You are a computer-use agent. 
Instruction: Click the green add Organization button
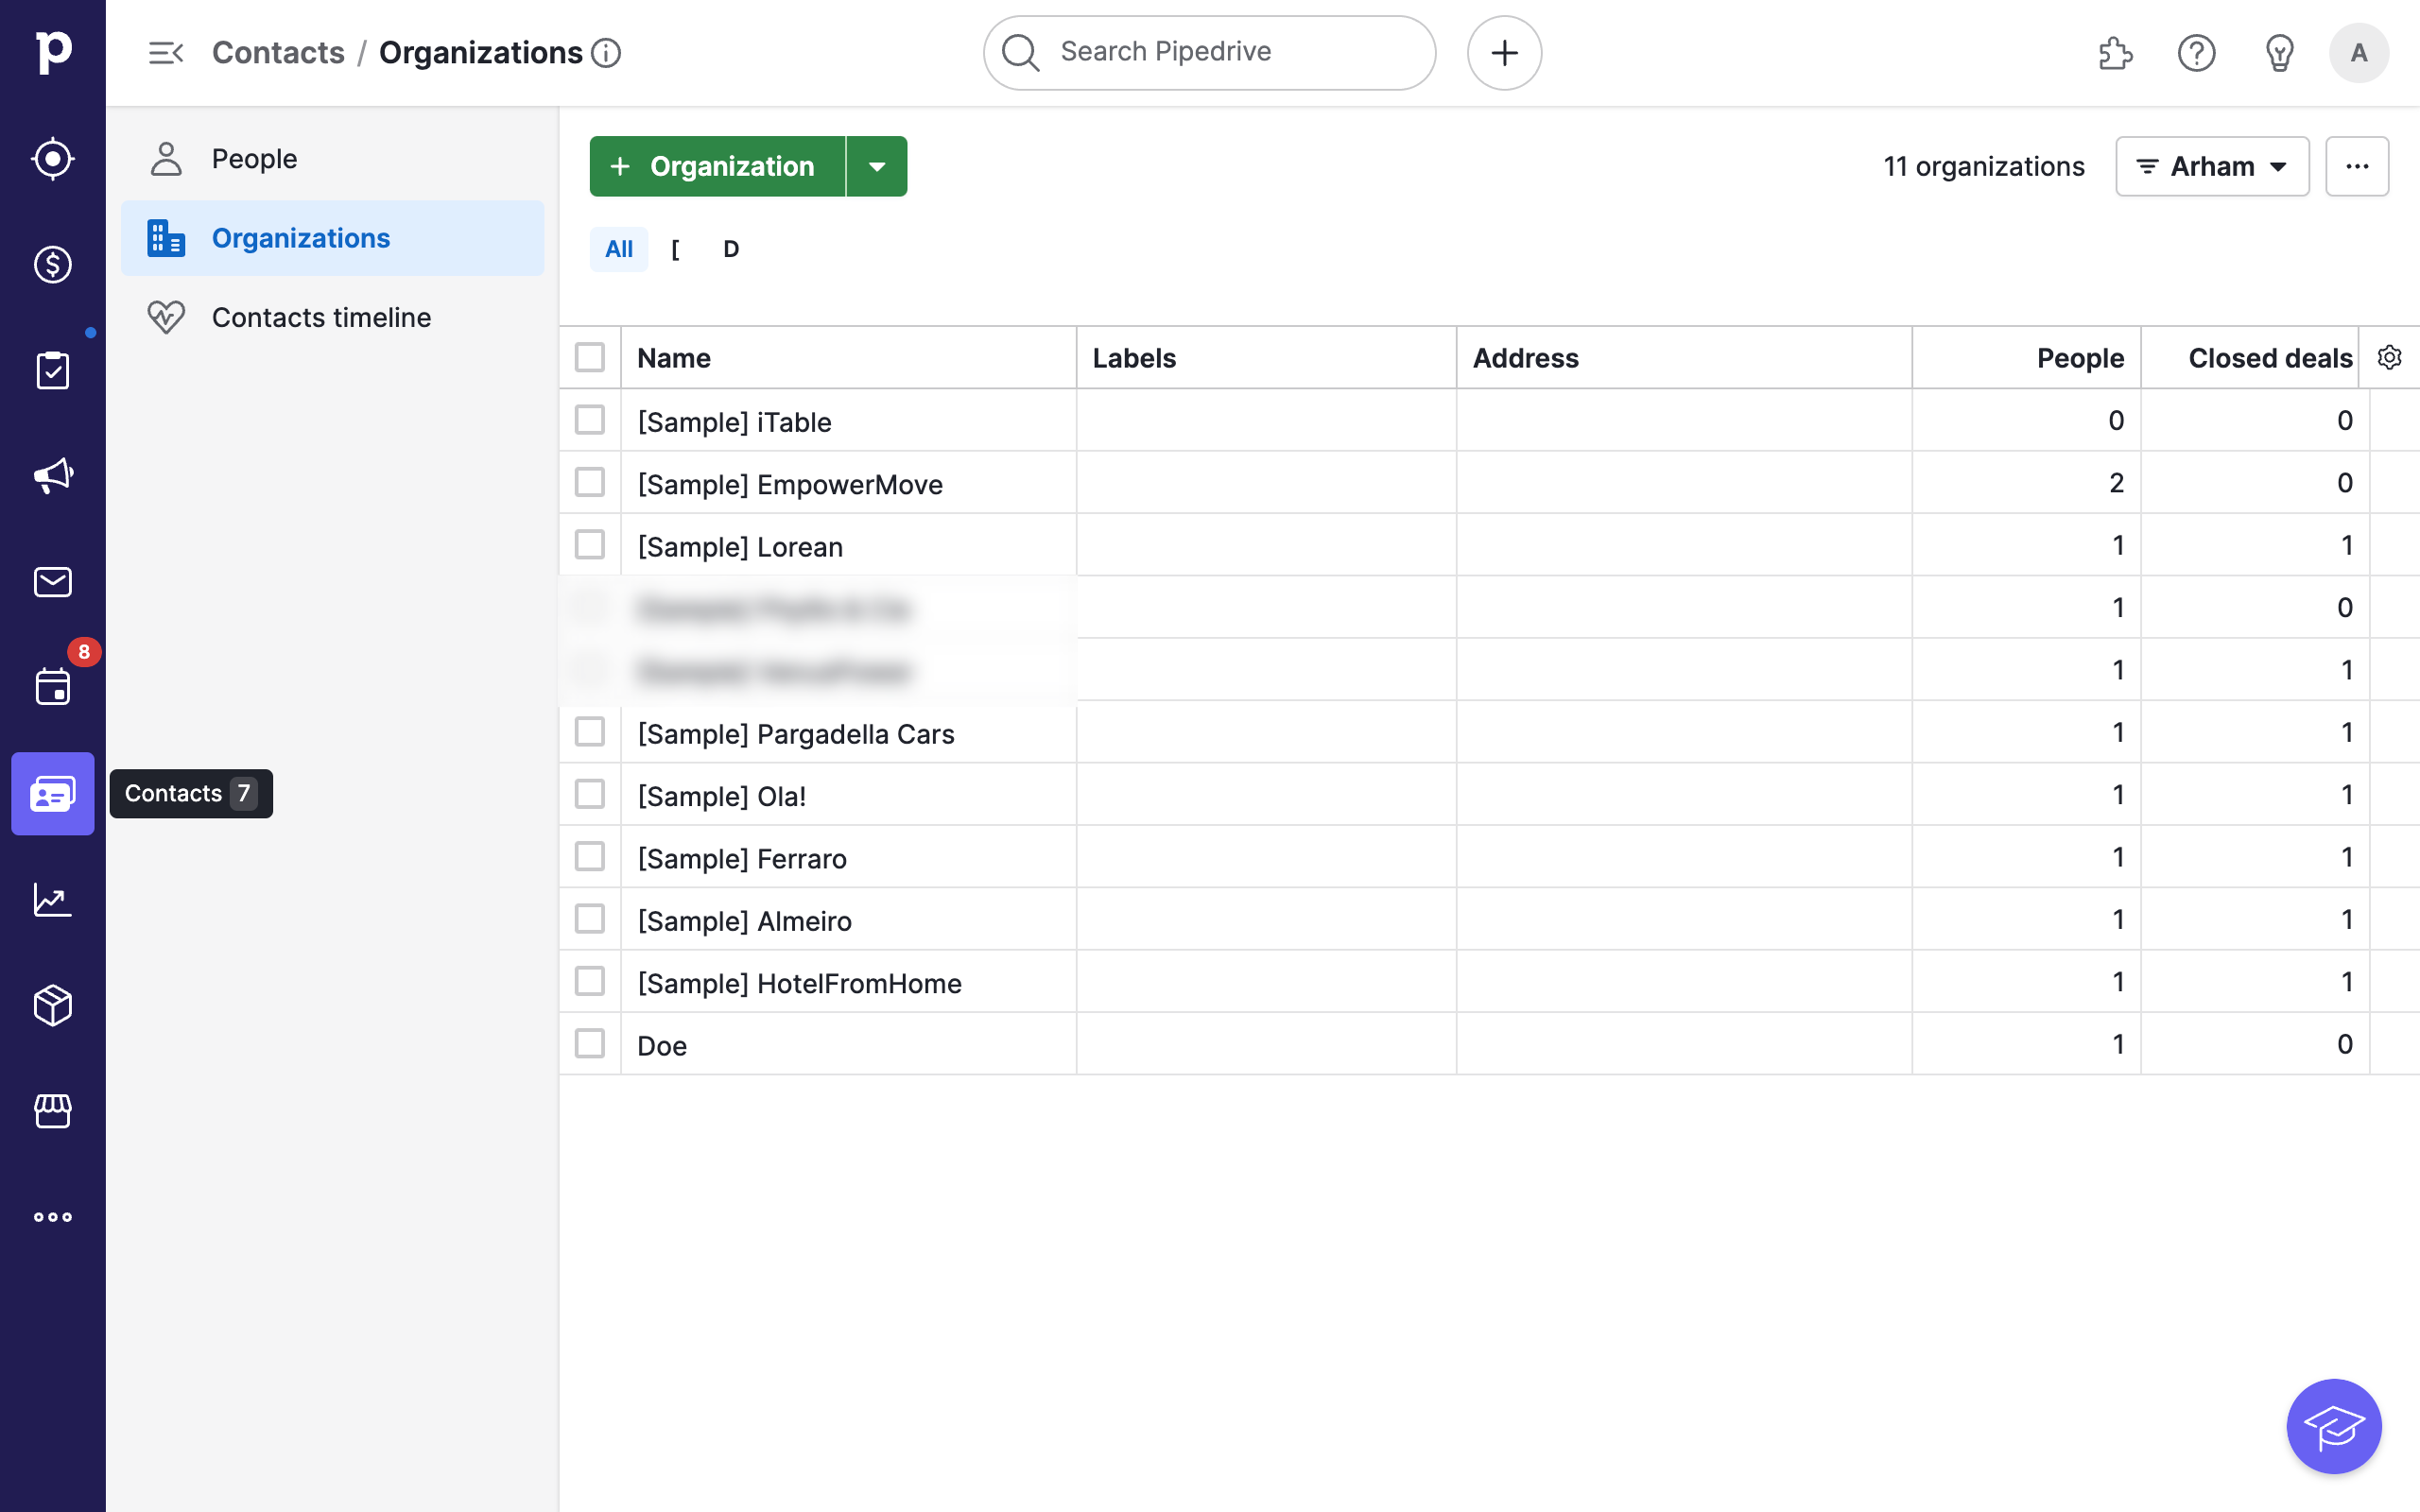point(716,166)
